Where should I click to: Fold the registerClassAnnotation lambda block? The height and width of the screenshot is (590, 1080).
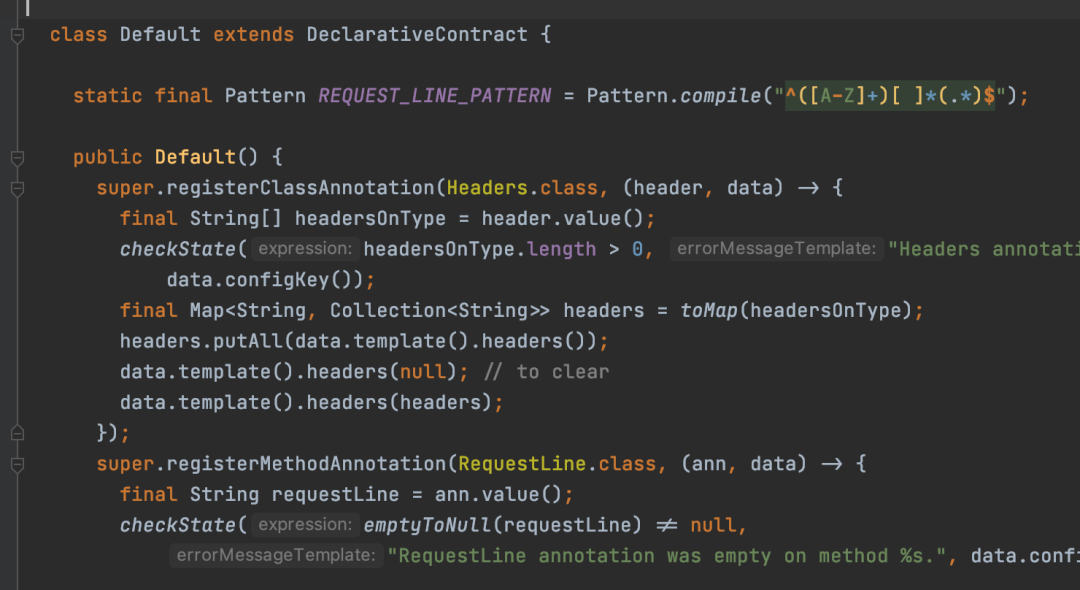pyautogui.click(x=18, y=189)
